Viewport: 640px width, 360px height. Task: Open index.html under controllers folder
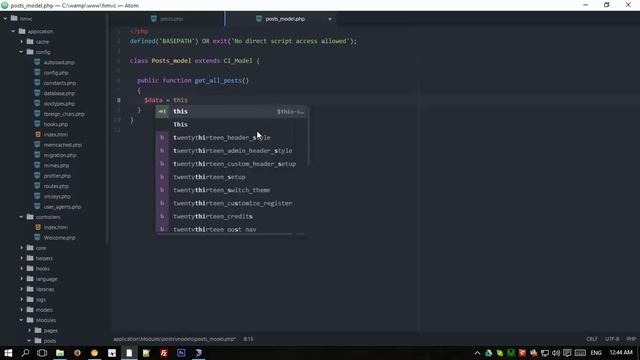pos(56,227)
